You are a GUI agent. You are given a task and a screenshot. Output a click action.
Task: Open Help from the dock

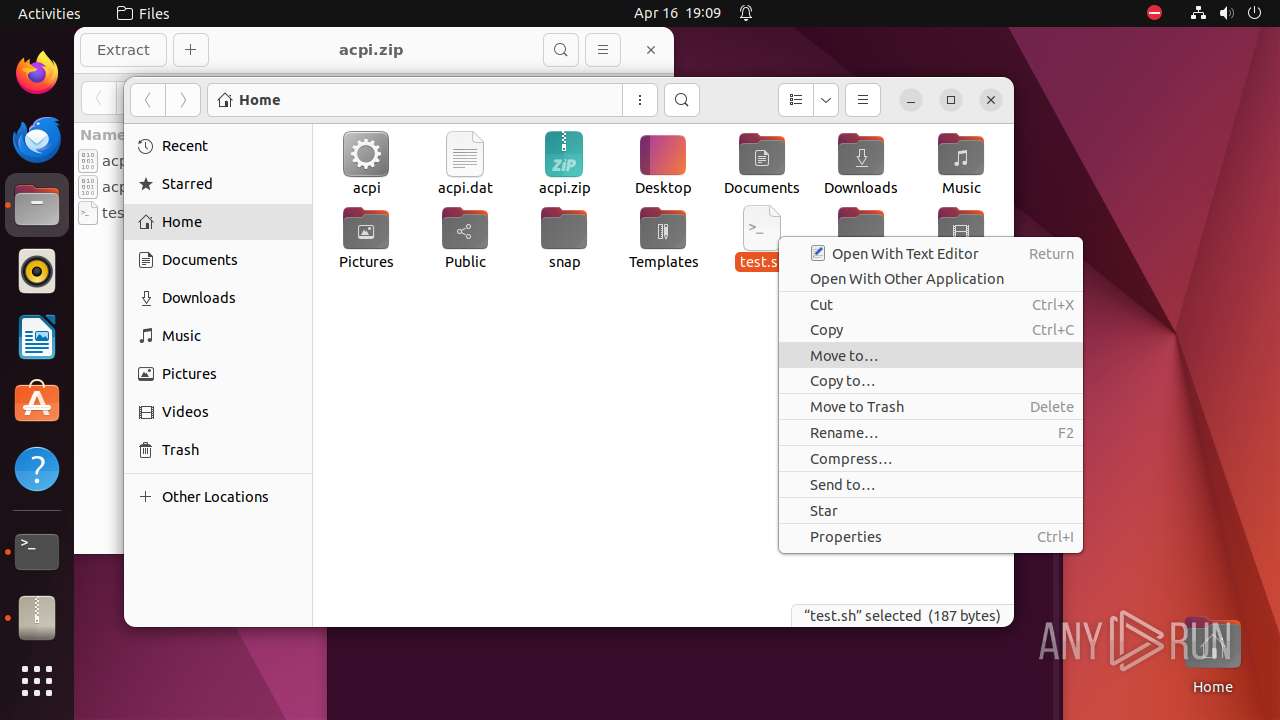[37, 469]
